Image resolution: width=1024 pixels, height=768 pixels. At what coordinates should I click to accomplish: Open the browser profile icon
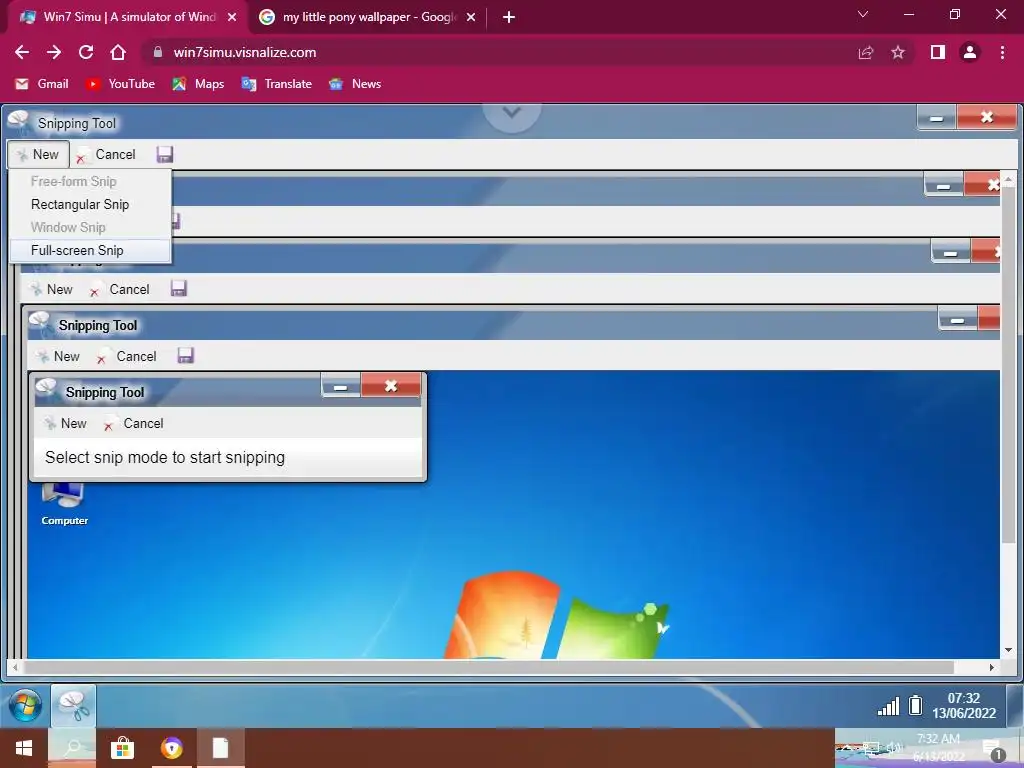coord(970,52)
